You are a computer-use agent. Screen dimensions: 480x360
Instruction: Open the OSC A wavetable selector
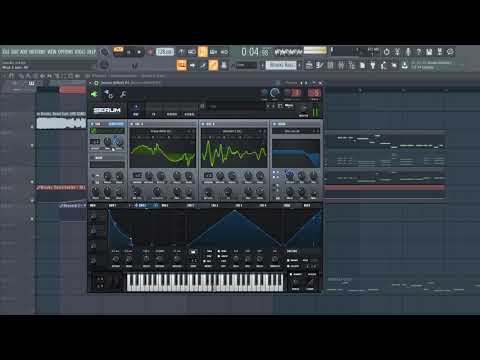pos(161,131)
